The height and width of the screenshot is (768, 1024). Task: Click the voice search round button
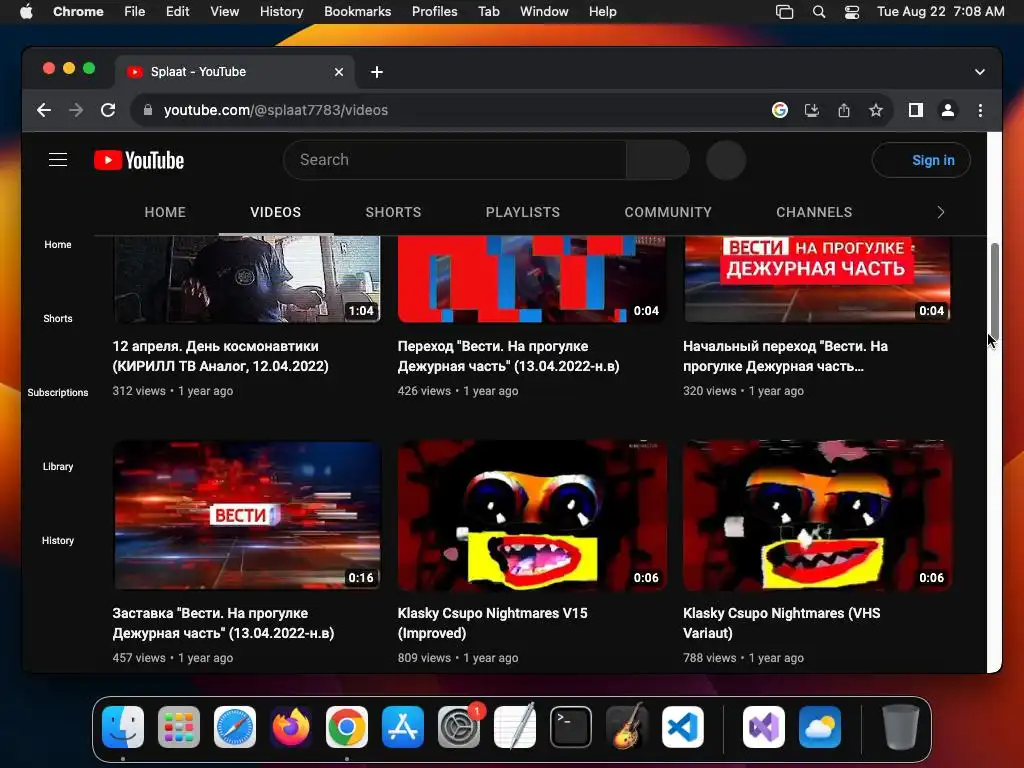(726, 160)
